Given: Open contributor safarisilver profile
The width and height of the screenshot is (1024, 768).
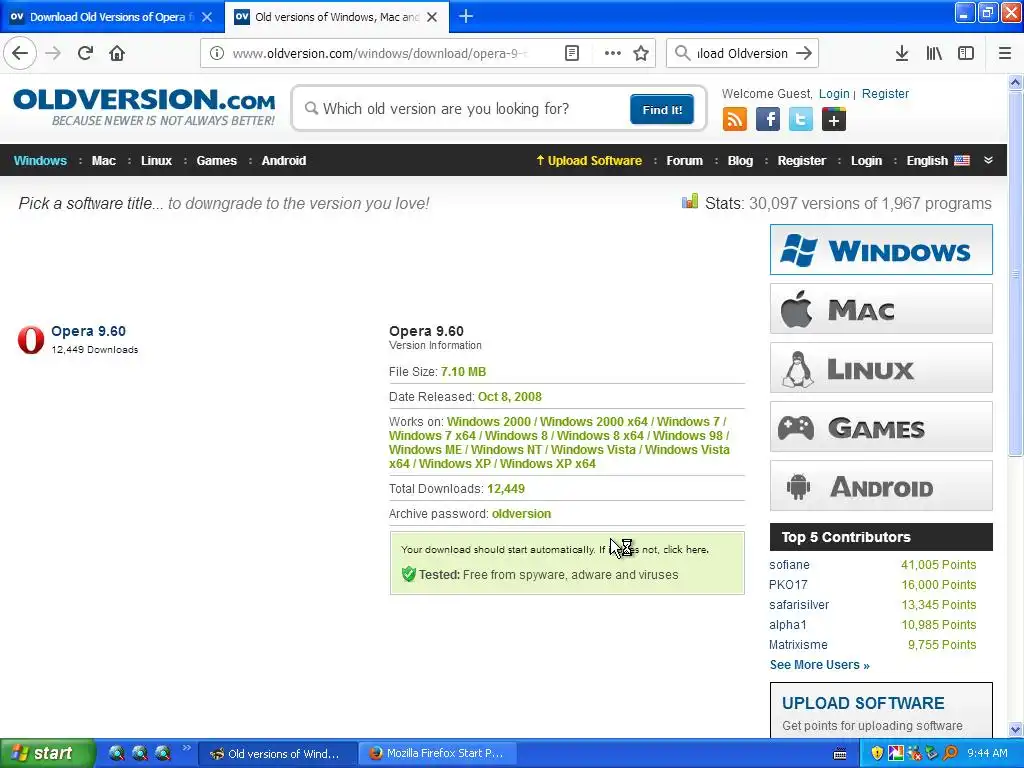Looking at the screenshot, I should coord(799,605).
